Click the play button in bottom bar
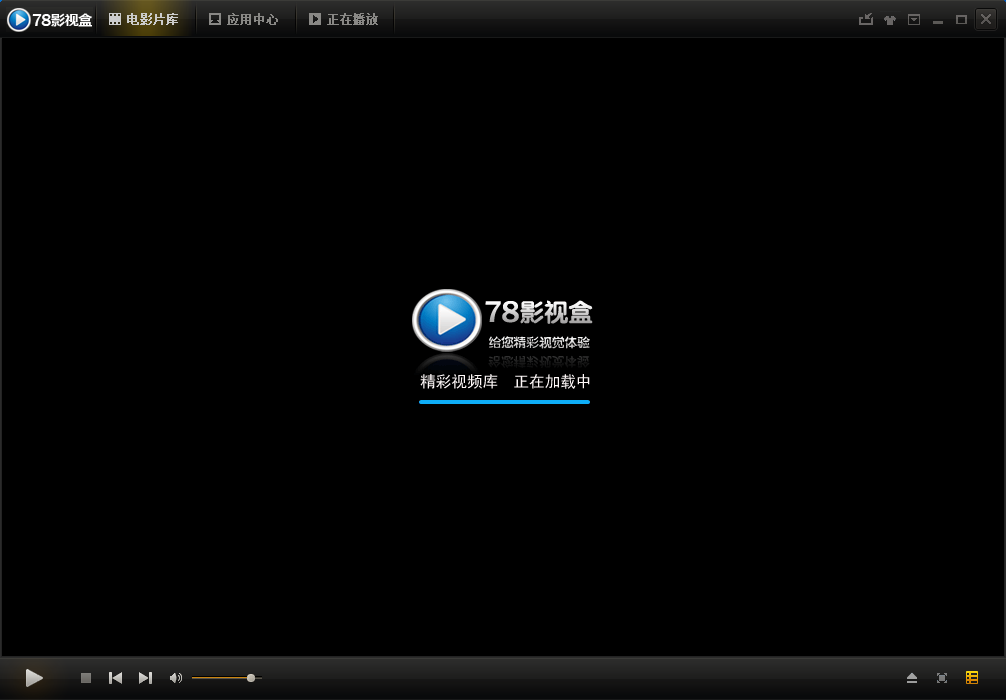The width and height of the screenshot is (1006, 700). [x=34, y=678]
